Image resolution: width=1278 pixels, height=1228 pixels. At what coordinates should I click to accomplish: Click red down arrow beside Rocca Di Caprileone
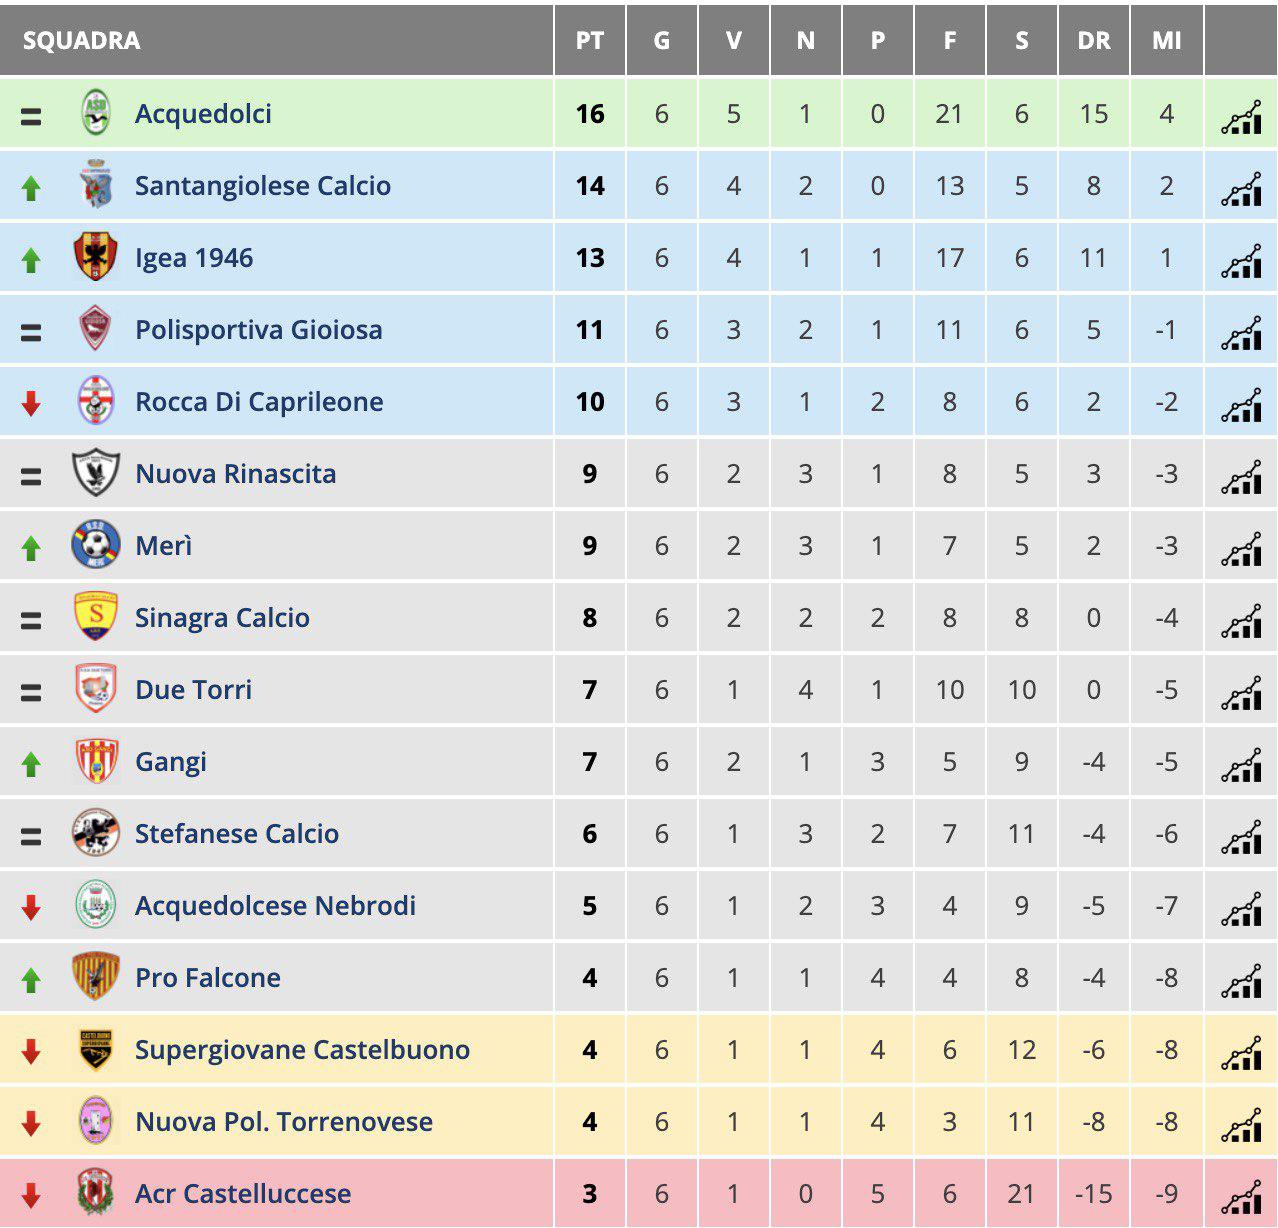click(x=31, y=403)
